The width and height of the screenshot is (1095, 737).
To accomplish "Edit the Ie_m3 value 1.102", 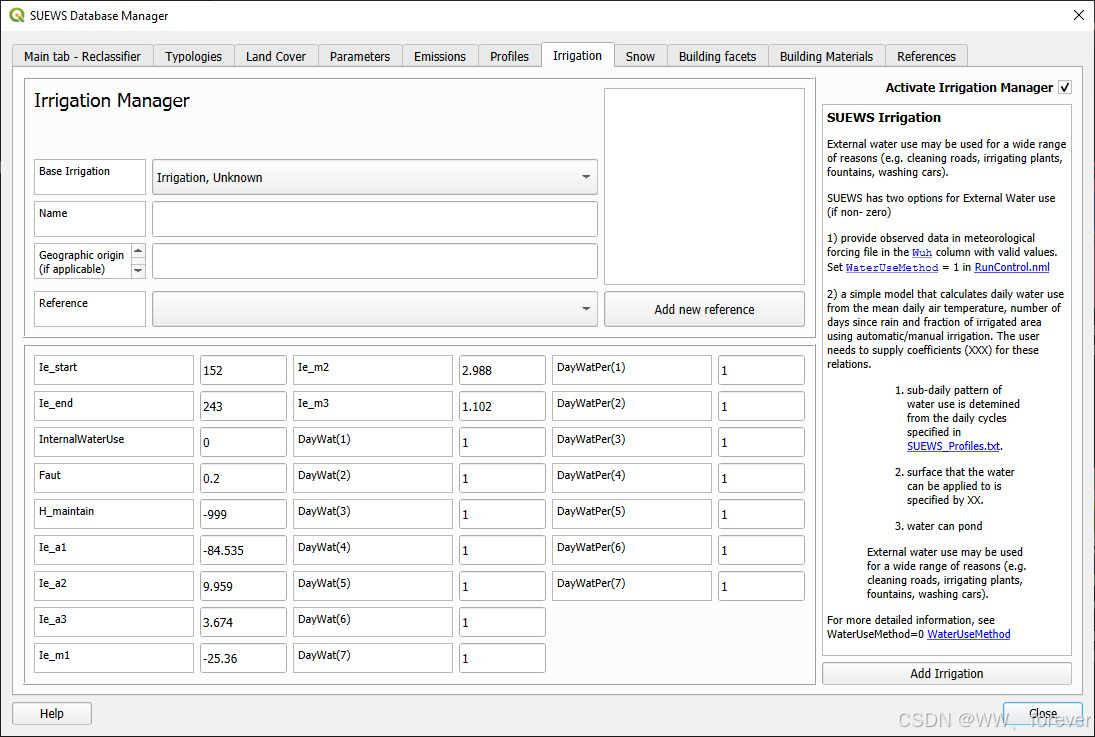I will [502, 406].
